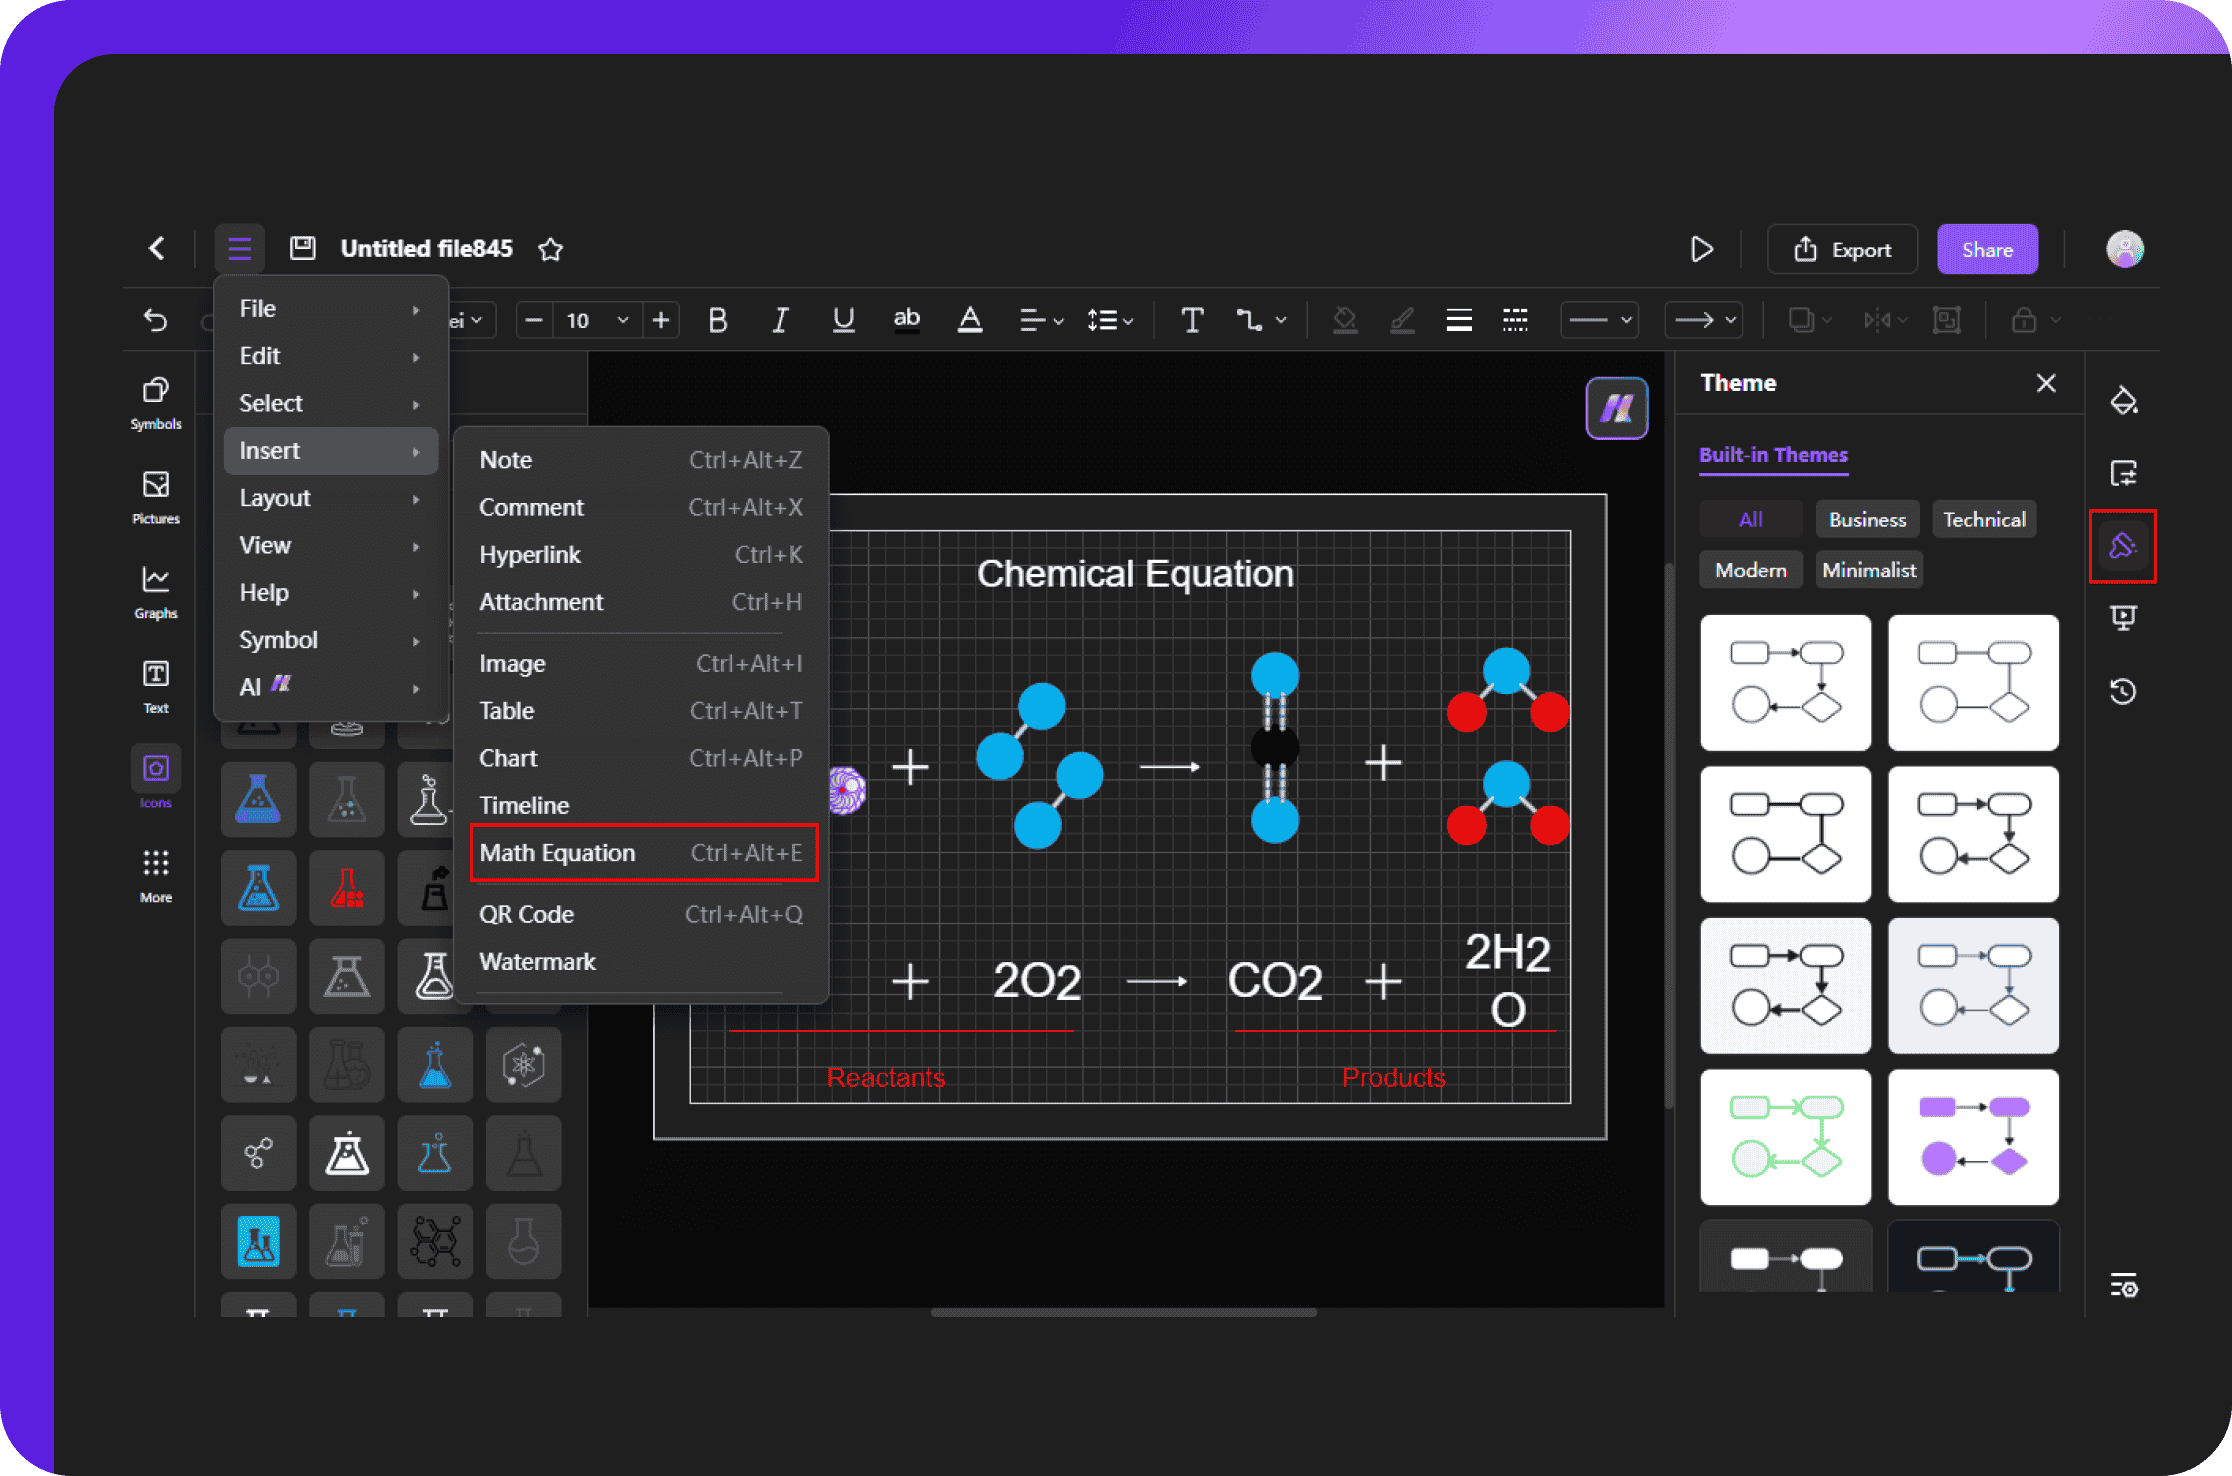Close the Theme panel
The width and height of the screenshot is (2232, 1476).
pos(2046,383)
